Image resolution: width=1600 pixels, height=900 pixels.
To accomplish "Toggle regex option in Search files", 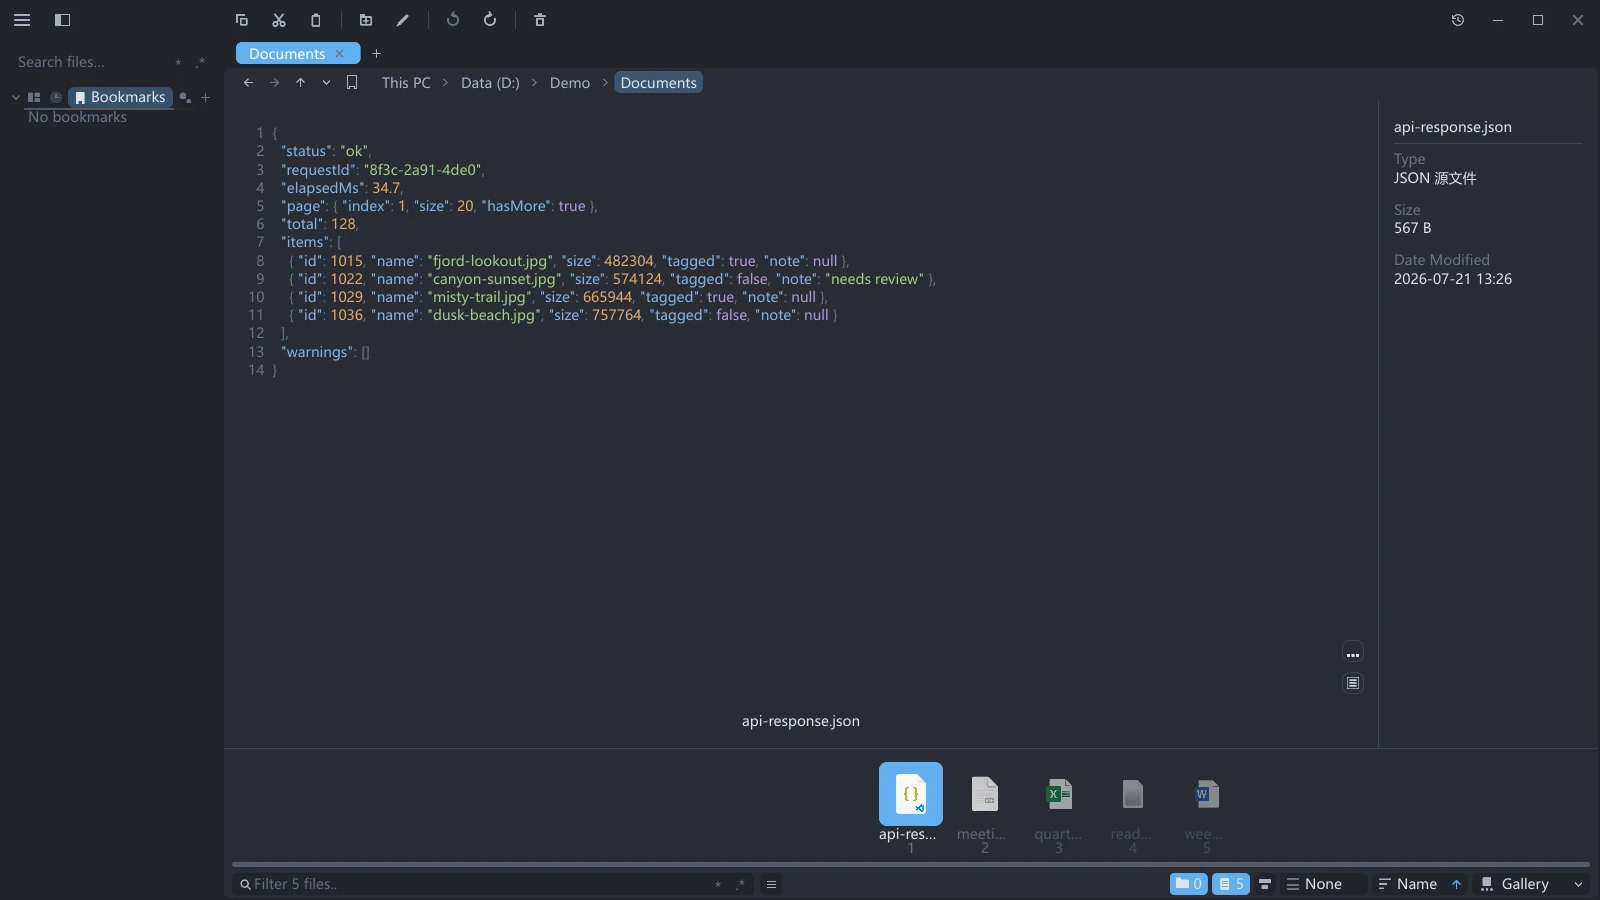I will (201, 62).
